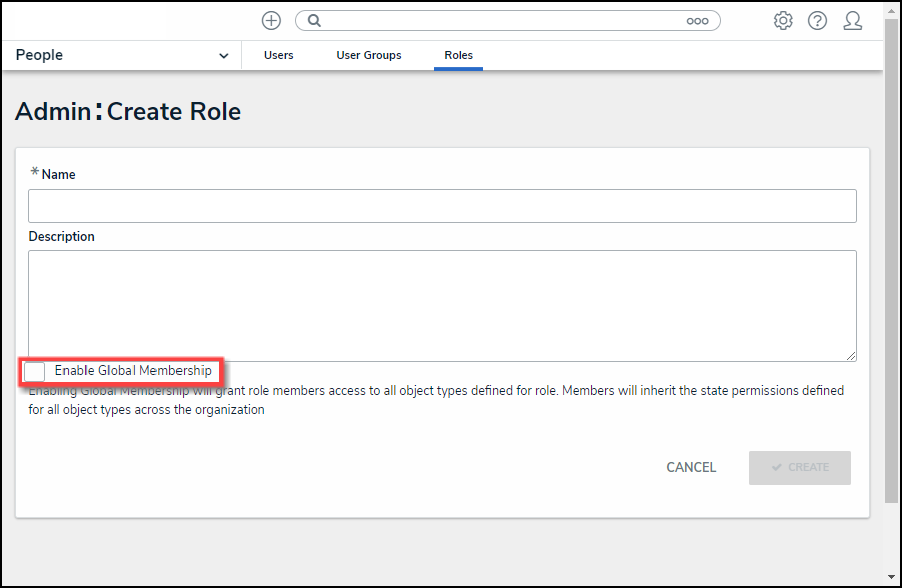902x588 pixels.
Task: Open the user profile icon
Action: point(852,21)
